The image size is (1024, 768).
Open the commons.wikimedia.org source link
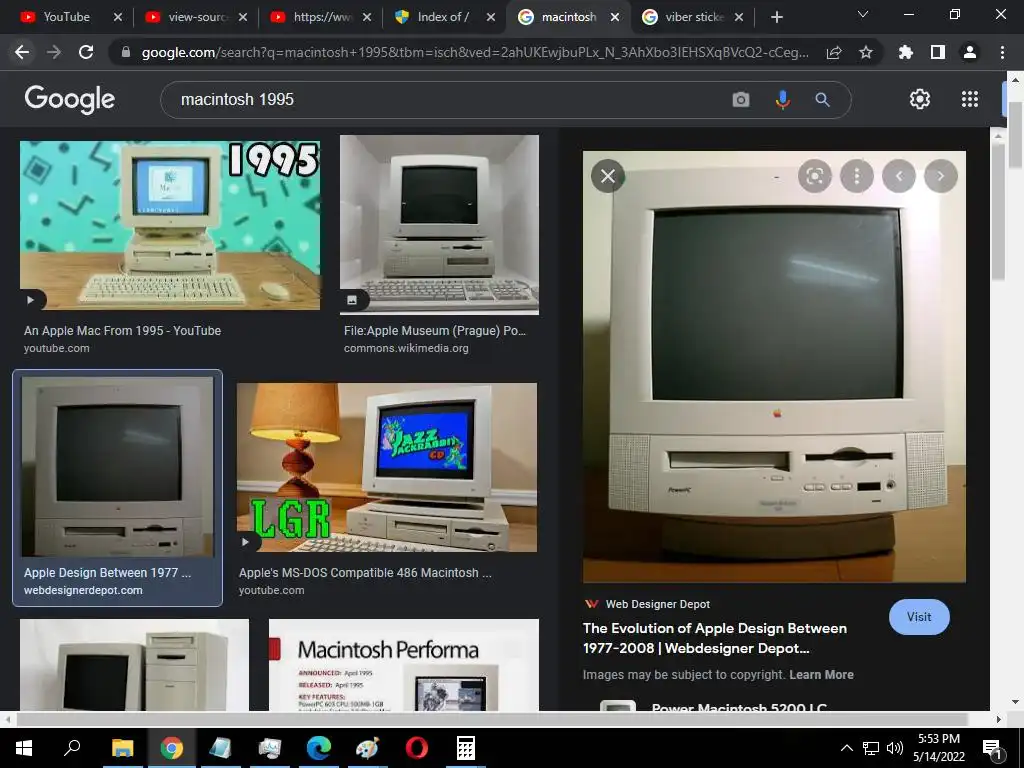point(406,348)
